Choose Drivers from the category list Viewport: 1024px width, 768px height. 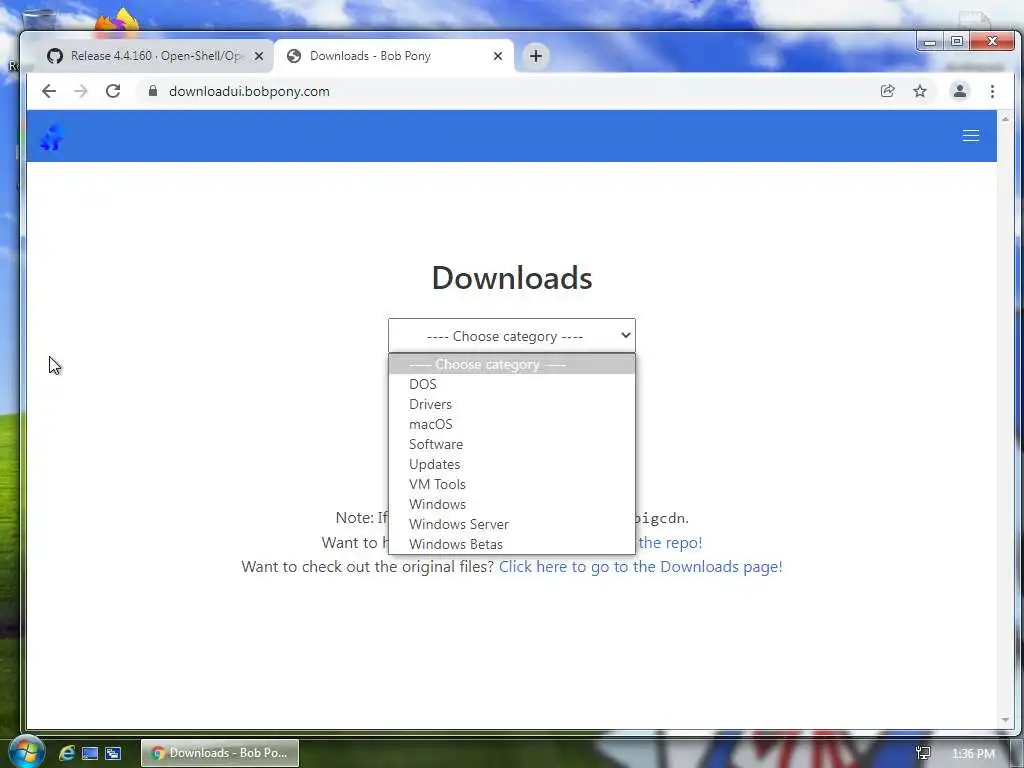click(511, 404)
